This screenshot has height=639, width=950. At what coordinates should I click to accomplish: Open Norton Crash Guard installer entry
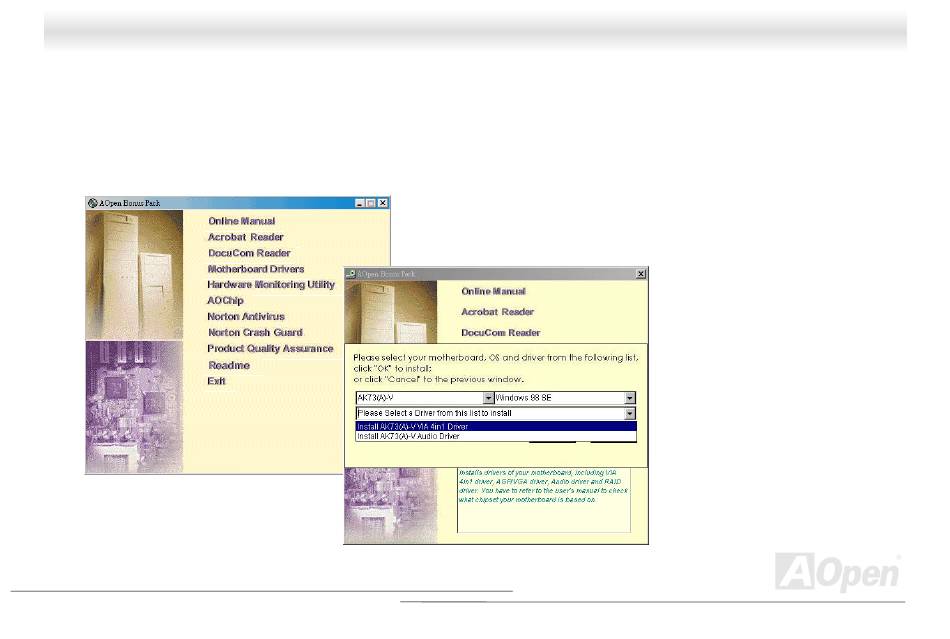pos(254,333)
